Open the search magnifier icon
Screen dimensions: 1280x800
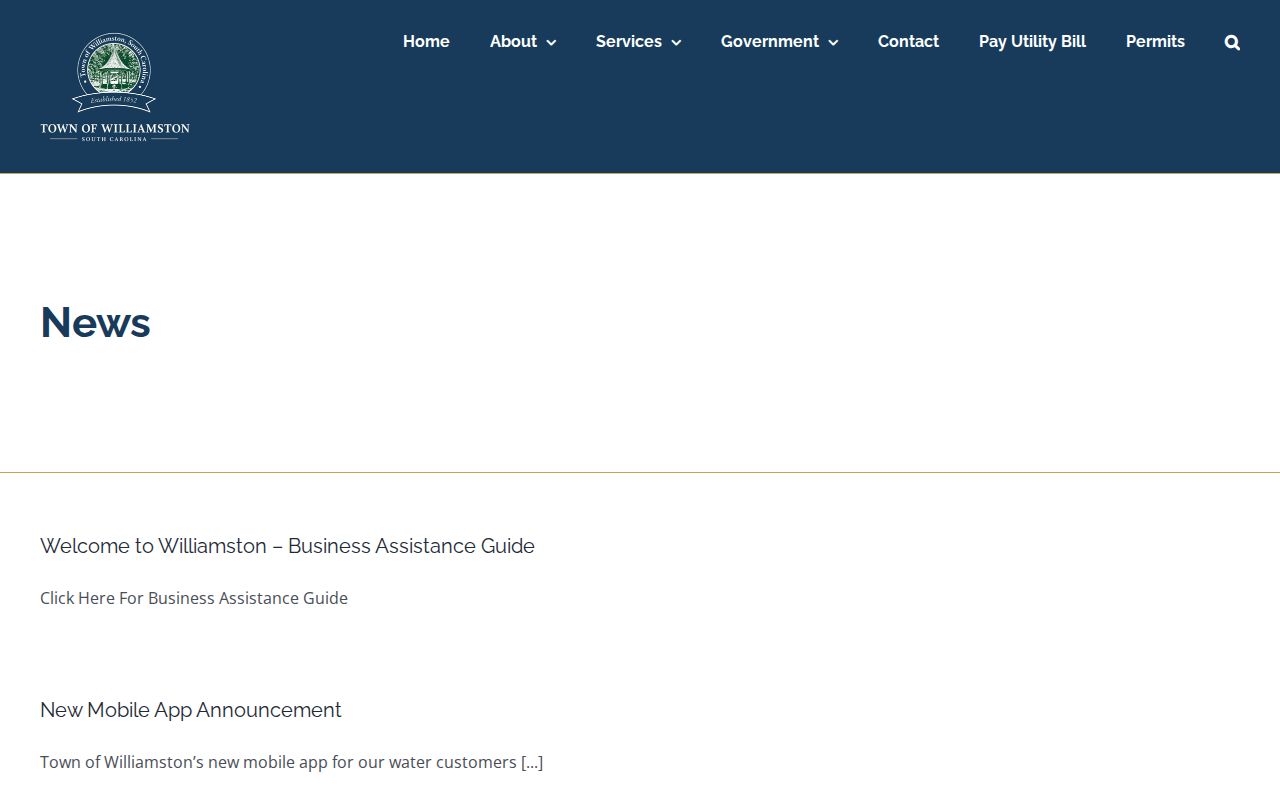(x=1232, y=42)
